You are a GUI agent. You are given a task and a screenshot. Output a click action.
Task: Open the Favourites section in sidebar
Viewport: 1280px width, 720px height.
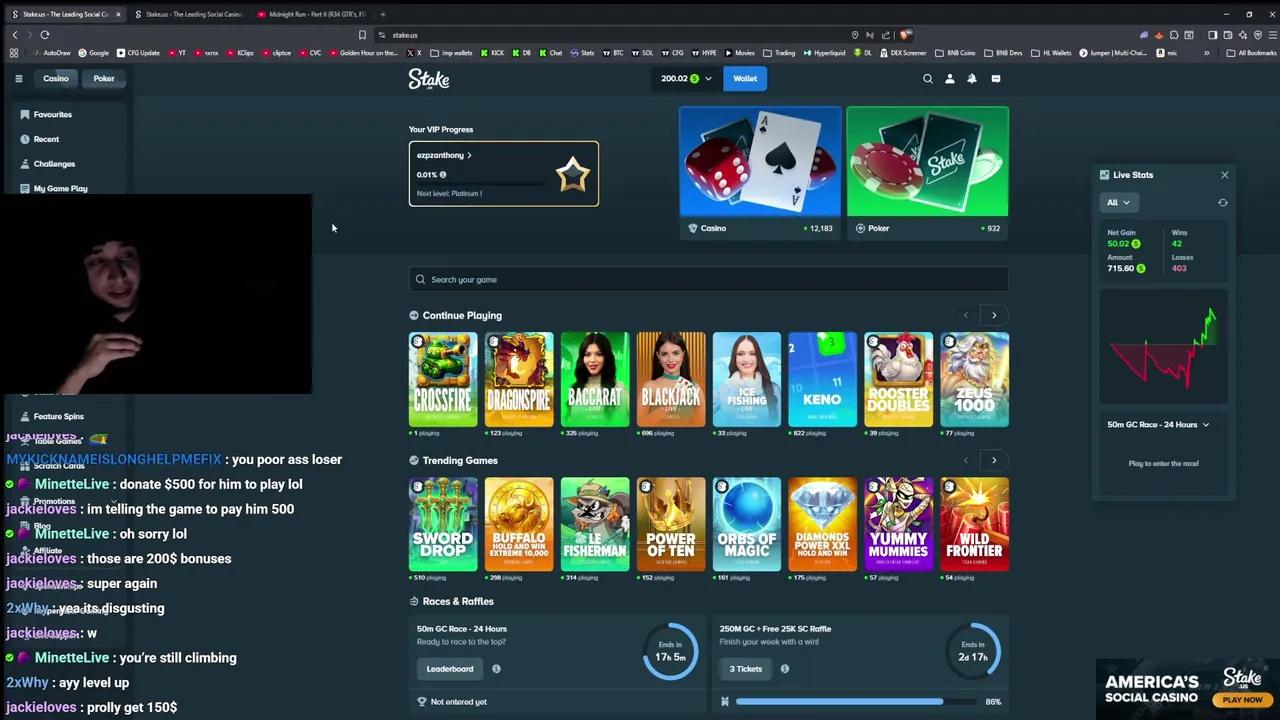pyautogui.click(x=50, y=114)
